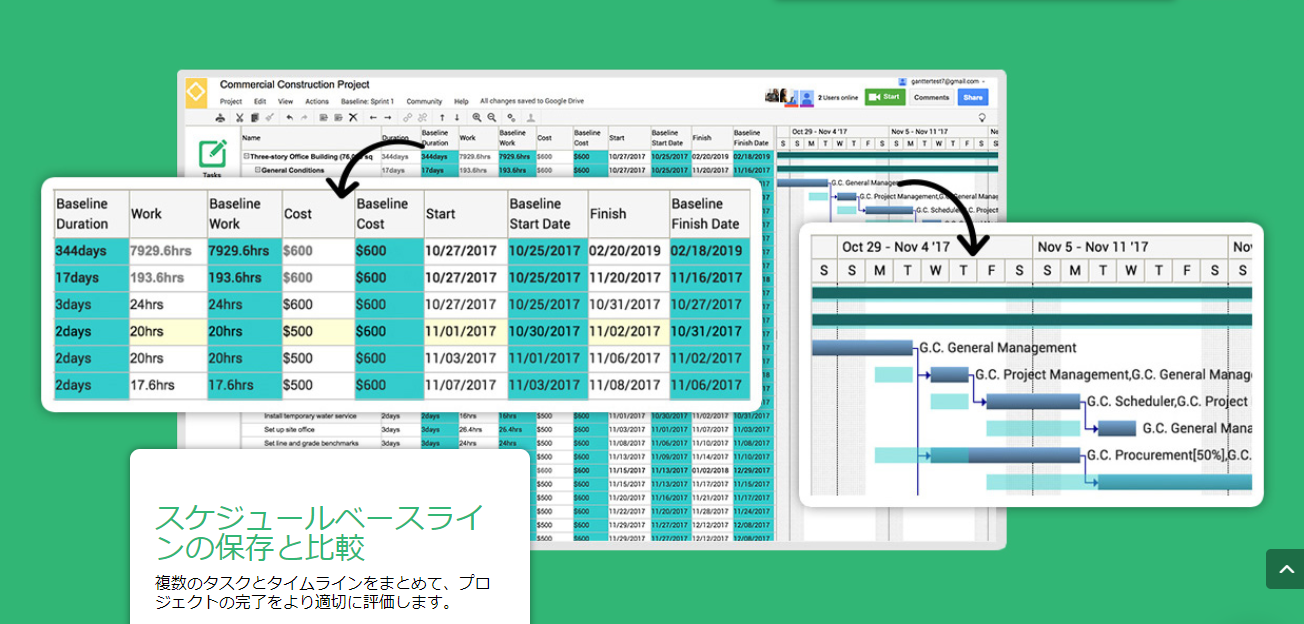Collapse the General Conditions task group
Screen dimensions: 1304x624
tap(257, 170)
